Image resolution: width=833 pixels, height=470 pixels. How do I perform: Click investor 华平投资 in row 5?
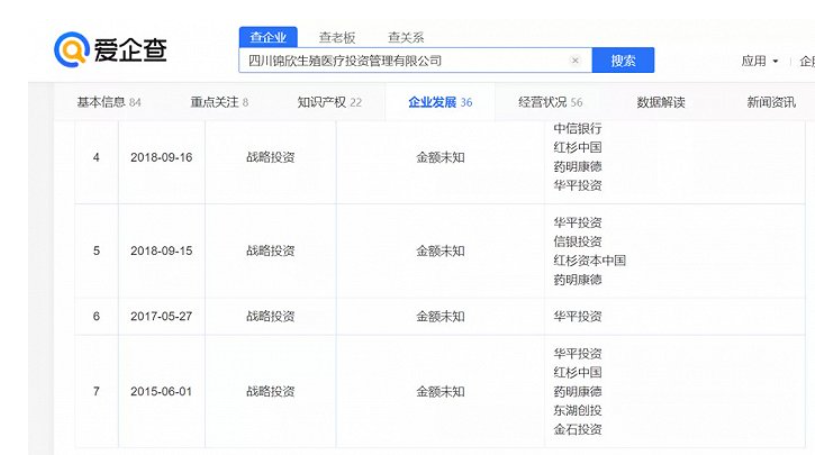577,223
